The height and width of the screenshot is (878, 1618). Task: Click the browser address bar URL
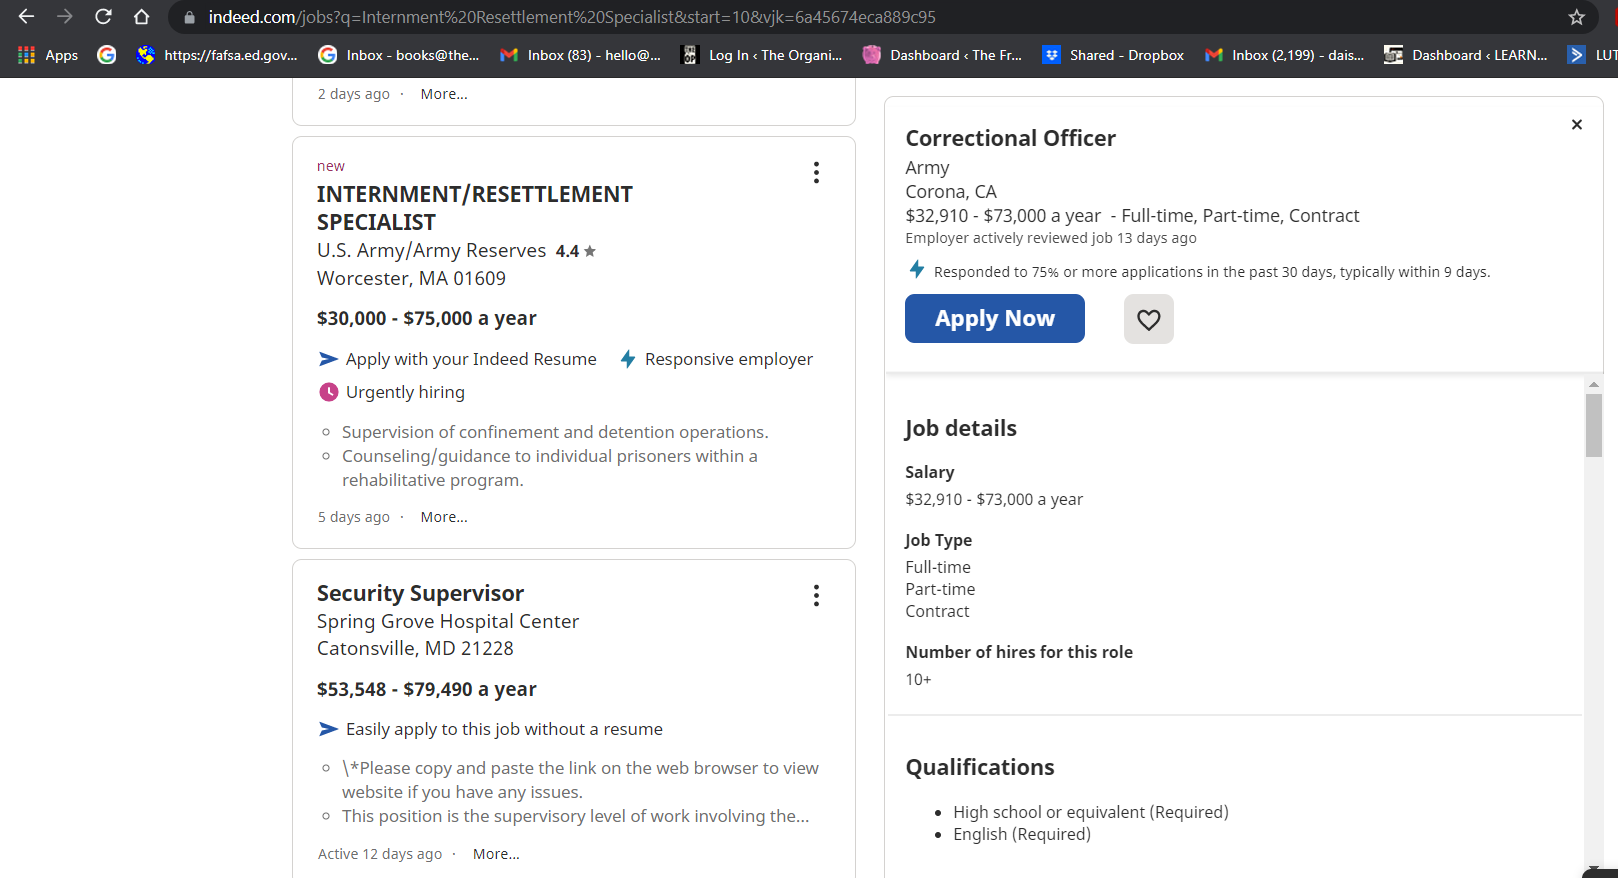coord(572,17)
